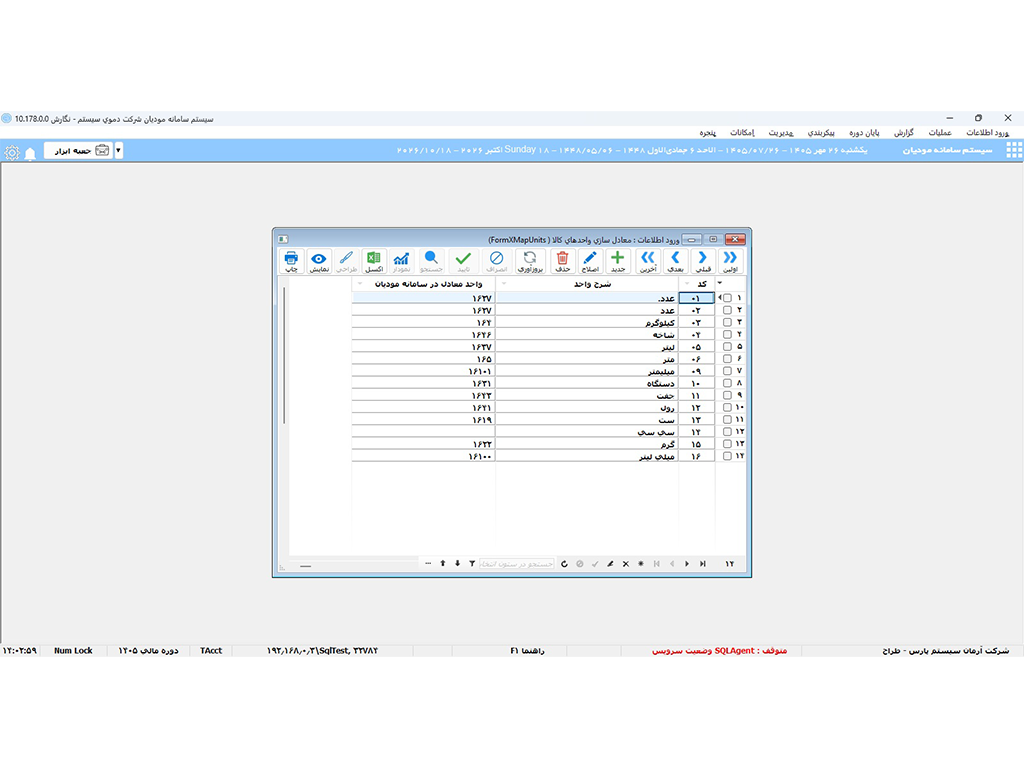Screen dimensions: 1024x768
Task: Open the واحد معادل در سامانه مودیان filter dropdown
Action: pos(360,284)
